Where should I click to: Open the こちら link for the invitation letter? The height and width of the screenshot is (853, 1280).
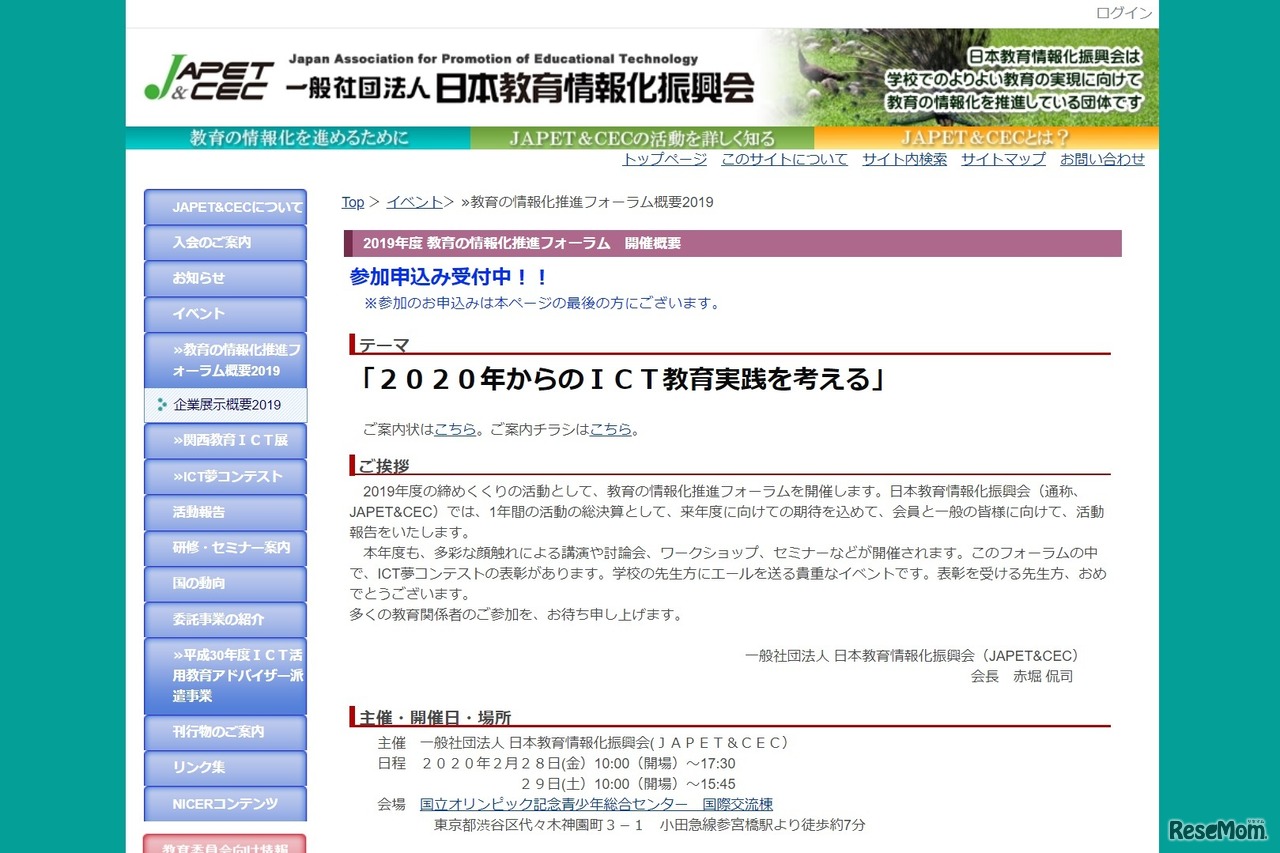coord(455,429)
